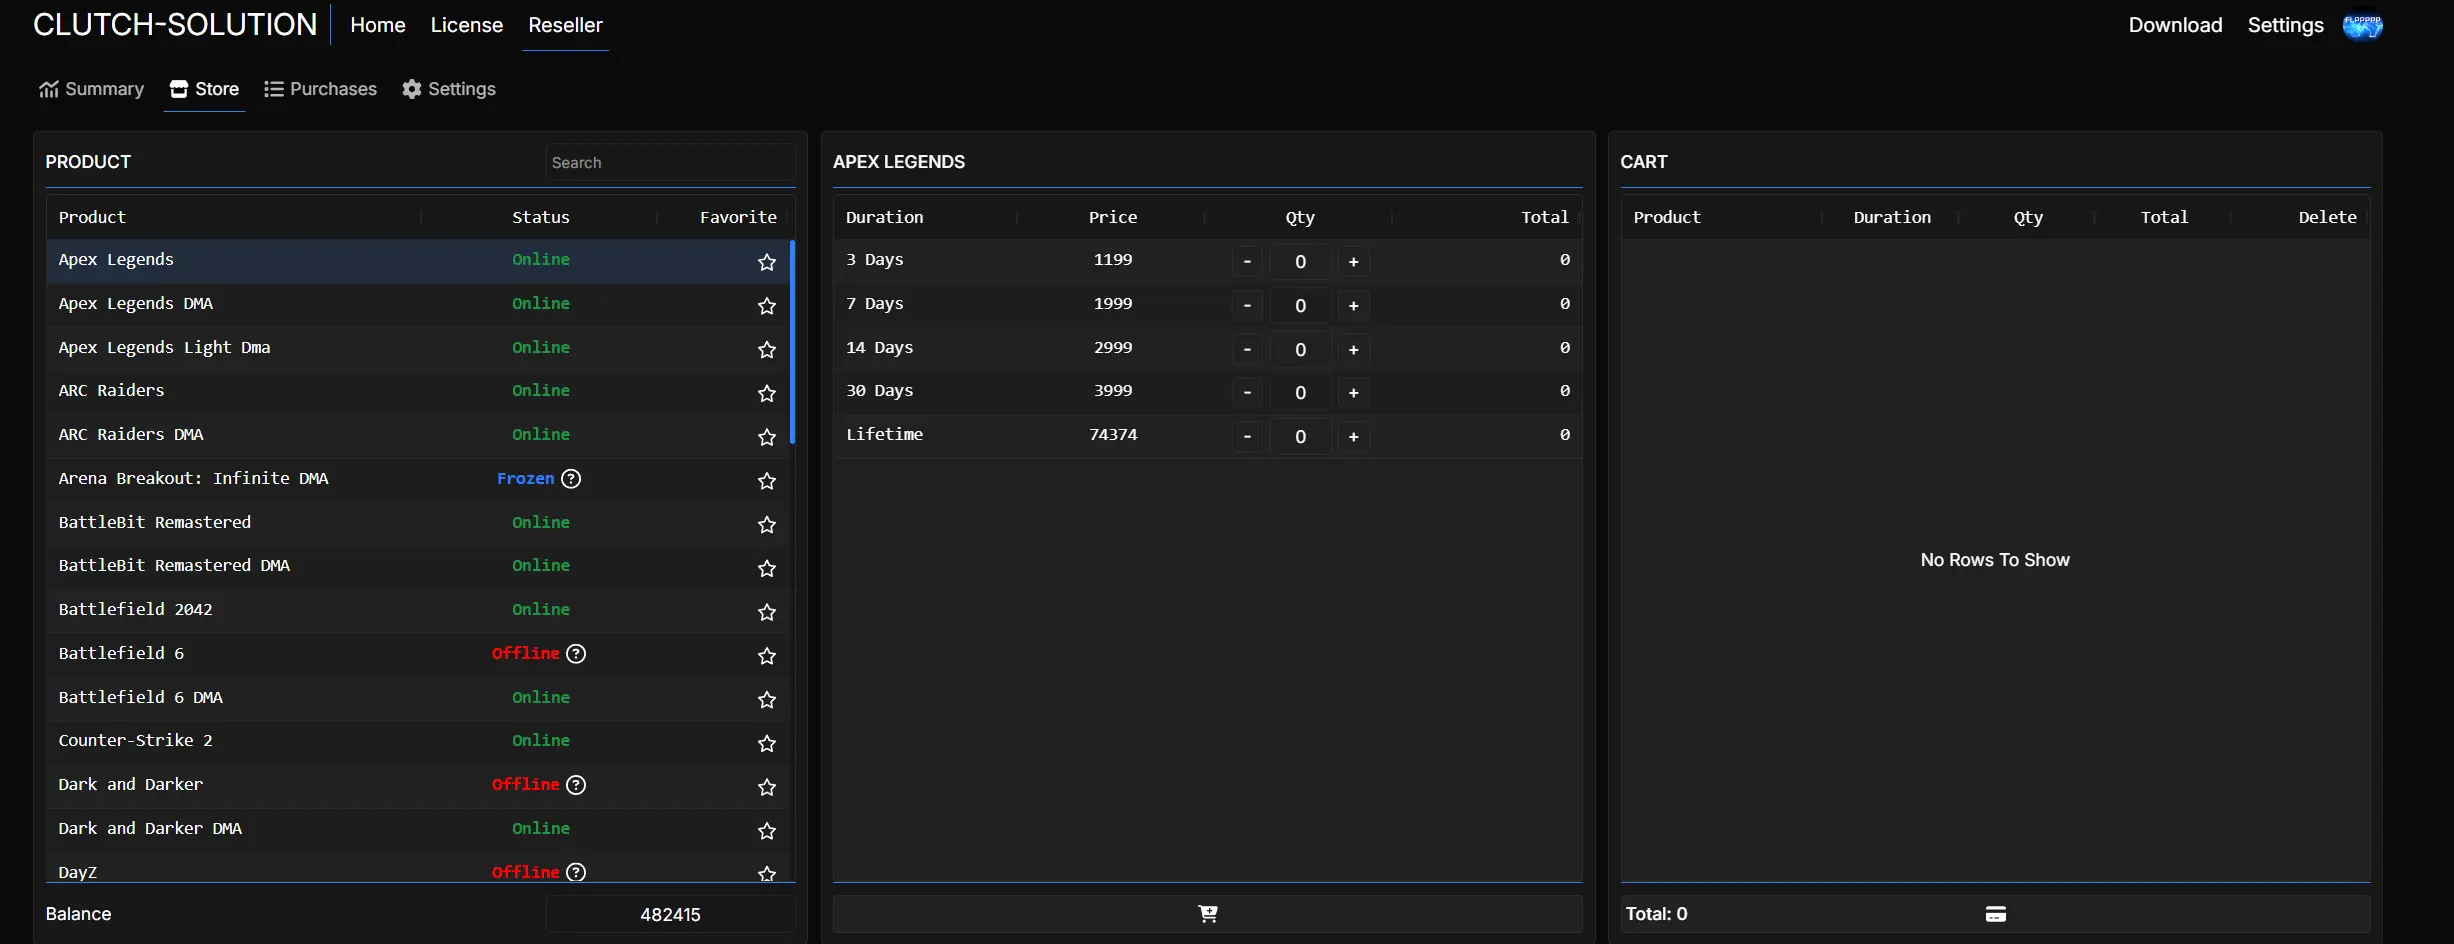Click the Frozen status help icon
Image resolution: width=2454 pixels, height=944 pixels.
pyautogui.click(x=571, y=479)
